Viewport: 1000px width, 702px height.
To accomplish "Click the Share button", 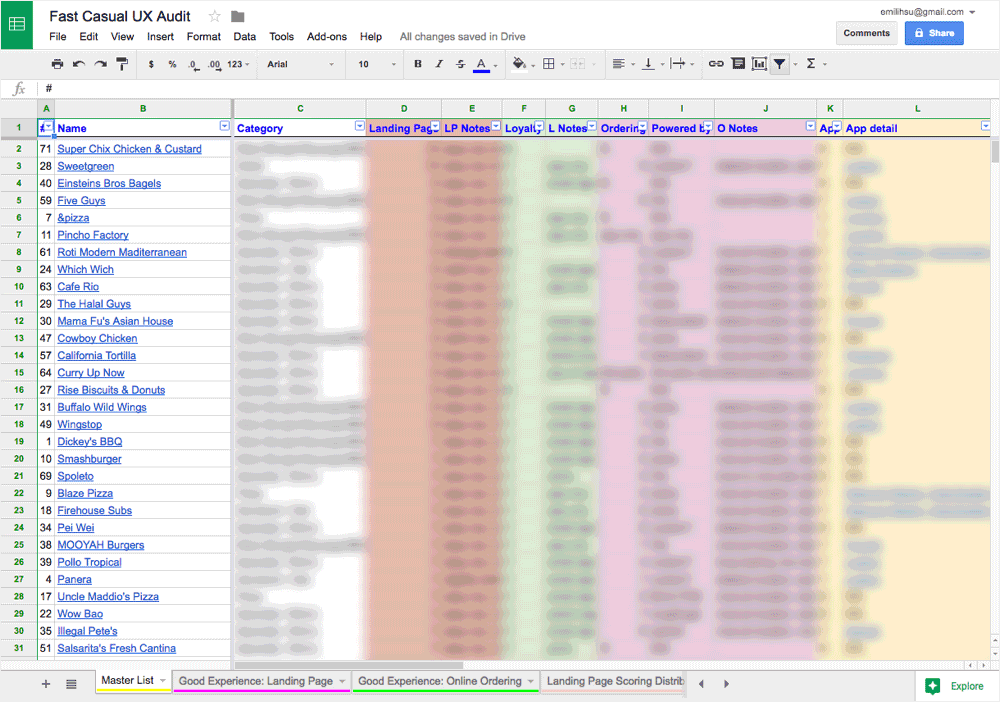I will tap(934, 33).
